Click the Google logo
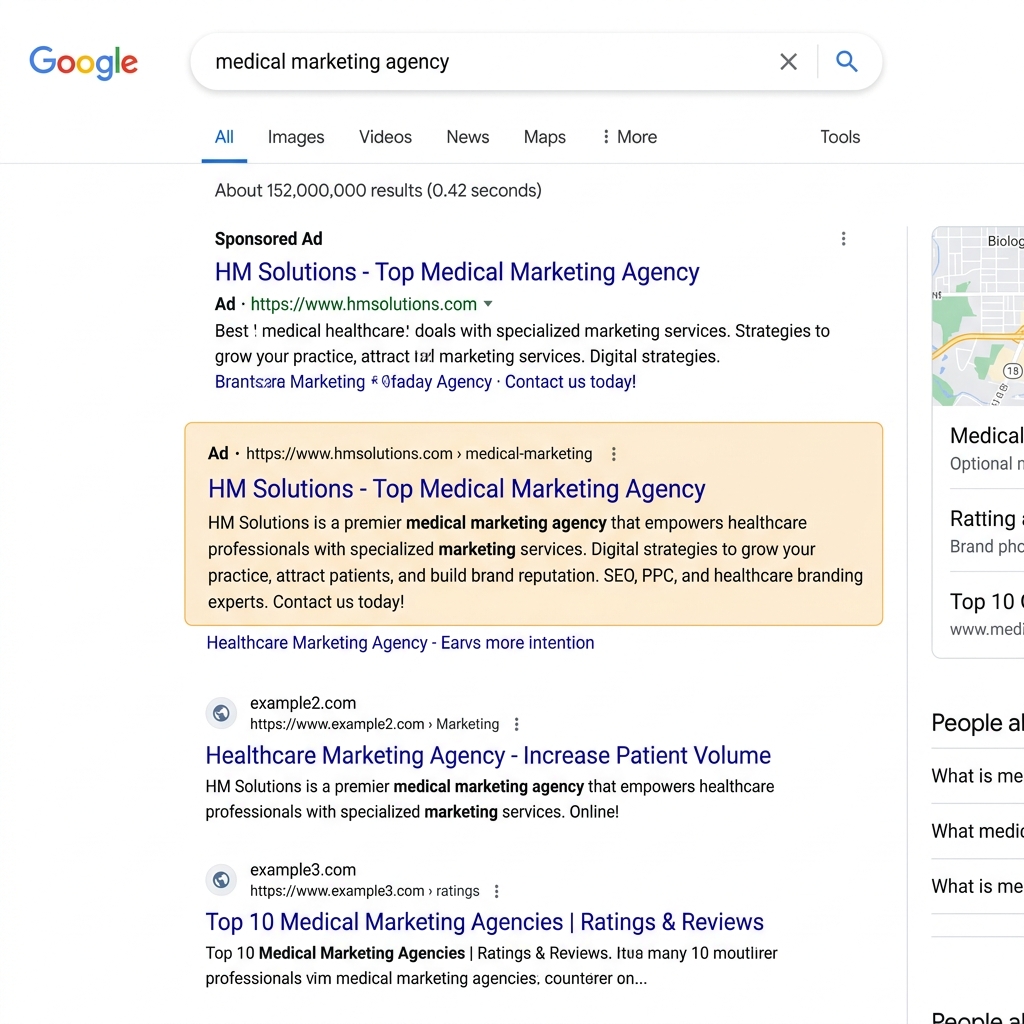1024x1024 pixels. (x=84, y=63)
